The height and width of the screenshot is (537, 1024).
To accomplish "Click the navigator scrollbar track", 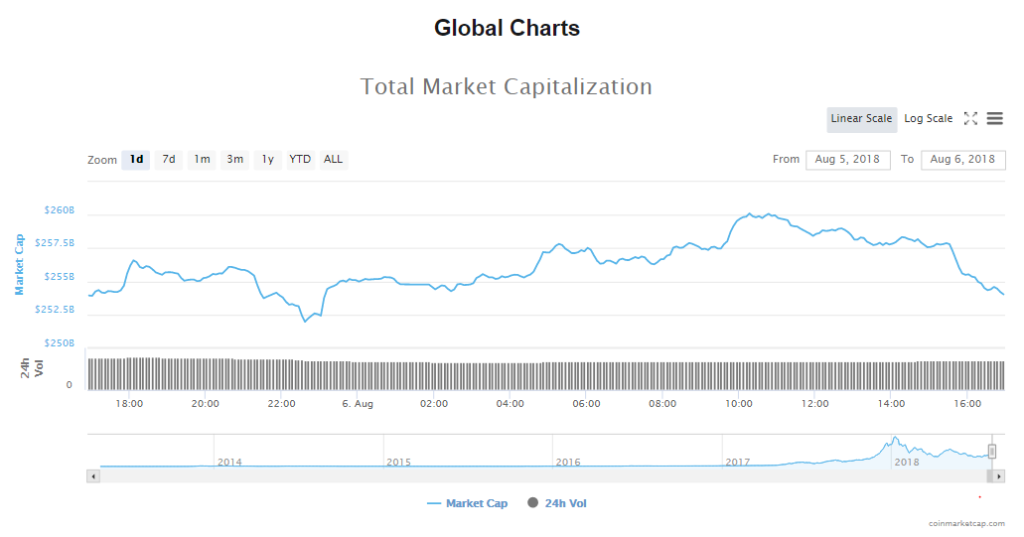I will click(500, 477).
